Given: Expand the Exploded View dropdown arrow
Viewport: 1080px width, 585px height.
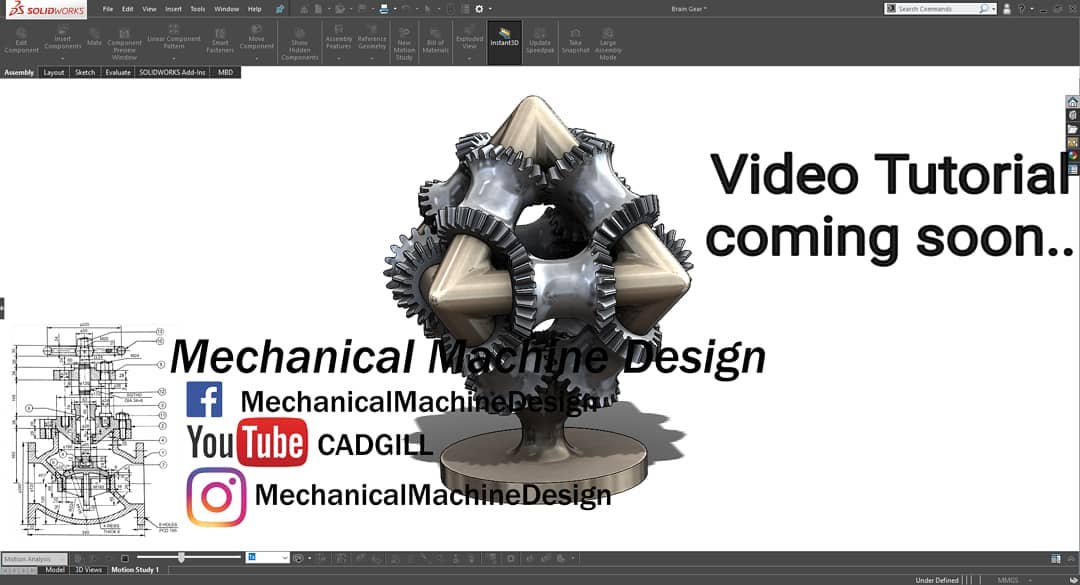Looking at the screenshot, I should tap(469, 59).
